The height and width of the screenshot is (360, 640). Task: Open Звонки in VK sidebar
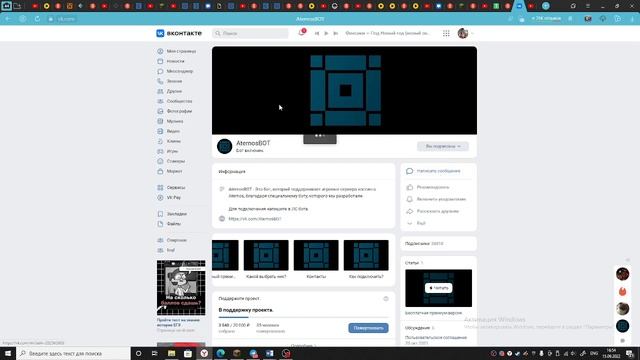tap(170, 81)
